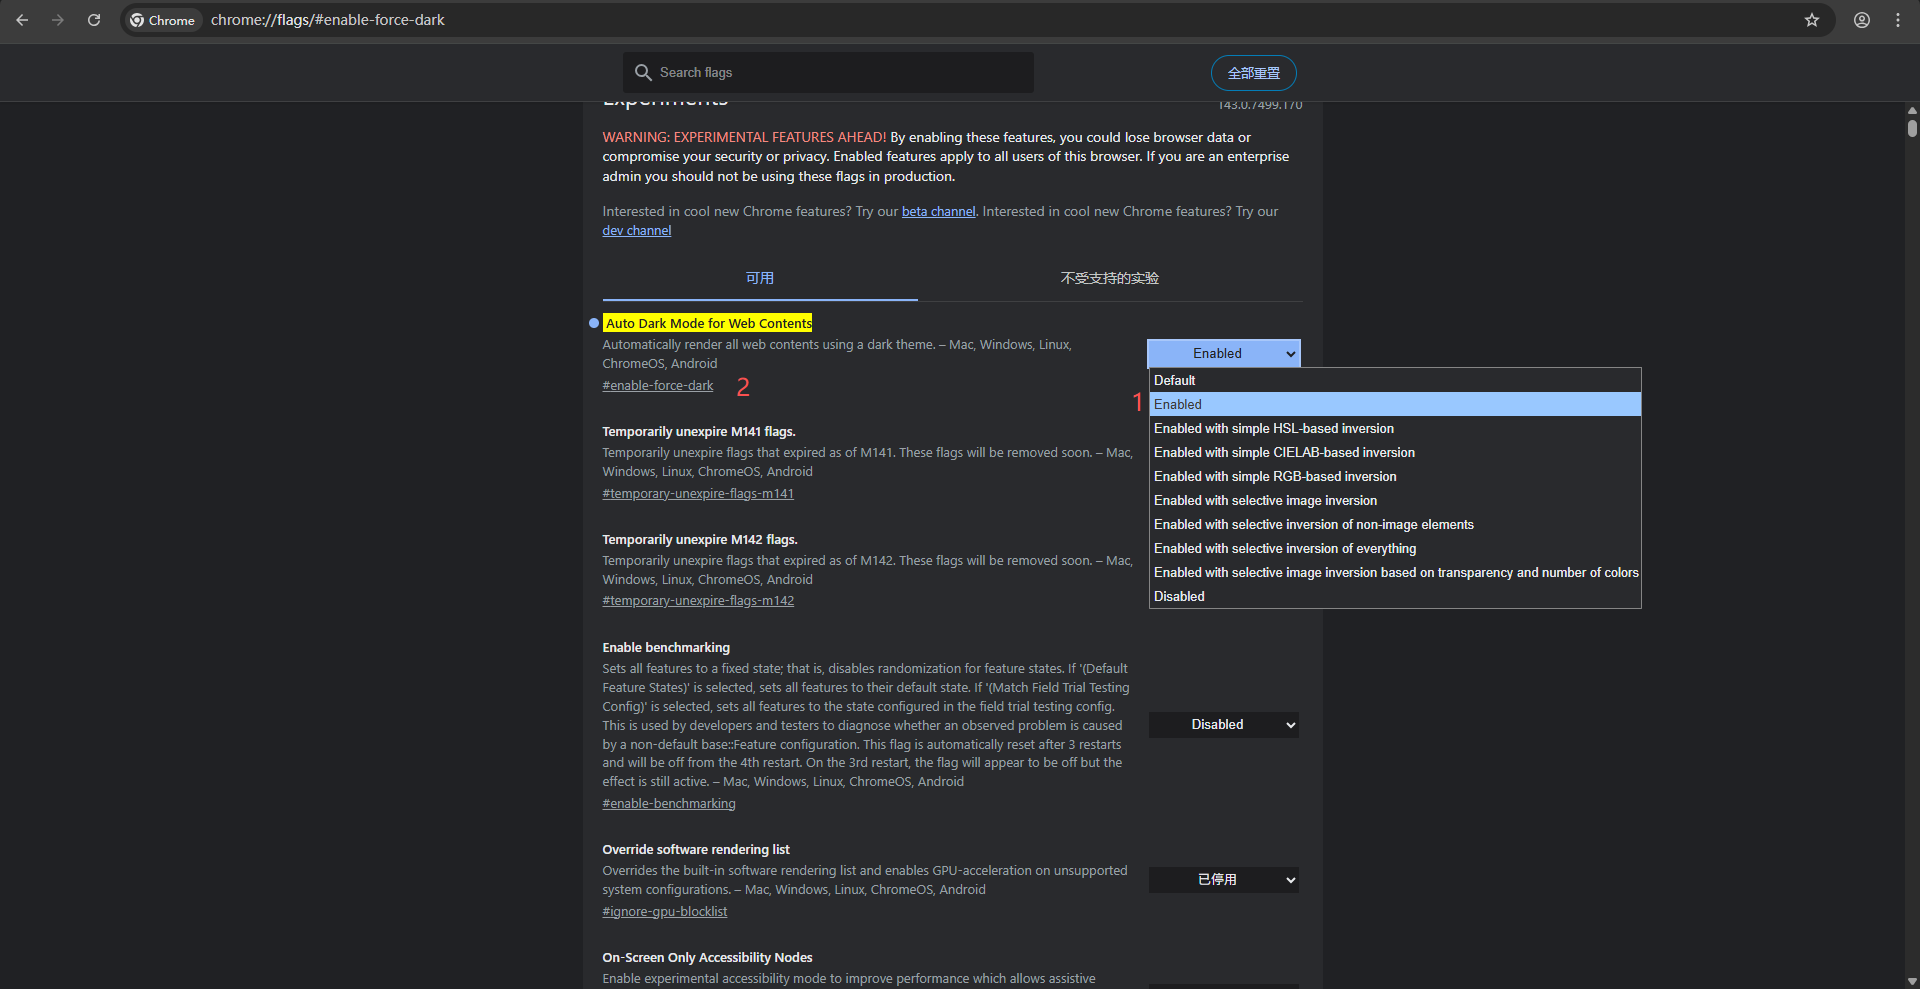Click the On-Screen Only Accessibility Nodes heading
The image size is (1920, 989).
pos(707,958)
